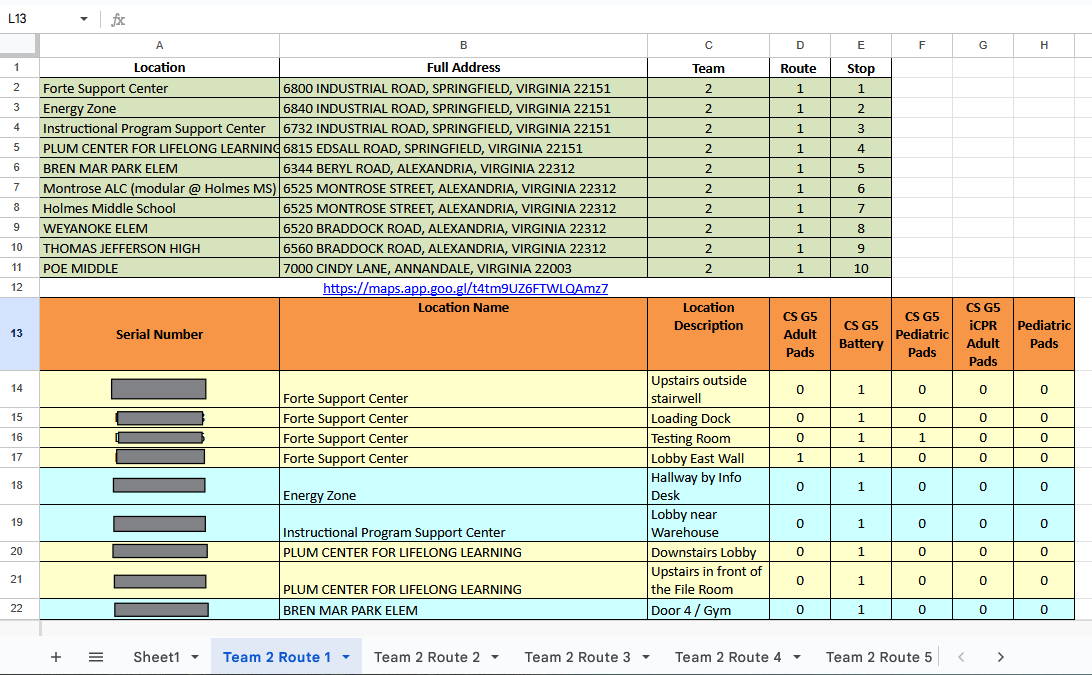Go to Team 2 Route 5 tab
The width and height of the screenshot is (1092, 675).
[878, 657]
